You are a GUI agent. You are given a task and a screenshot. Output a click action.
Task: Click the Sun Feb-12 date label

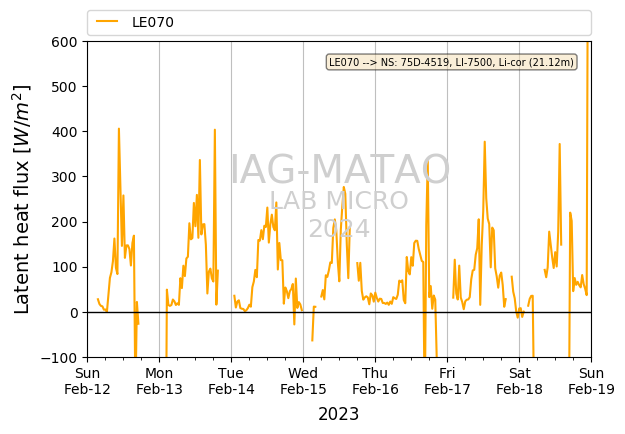click(x=87, y=381)
